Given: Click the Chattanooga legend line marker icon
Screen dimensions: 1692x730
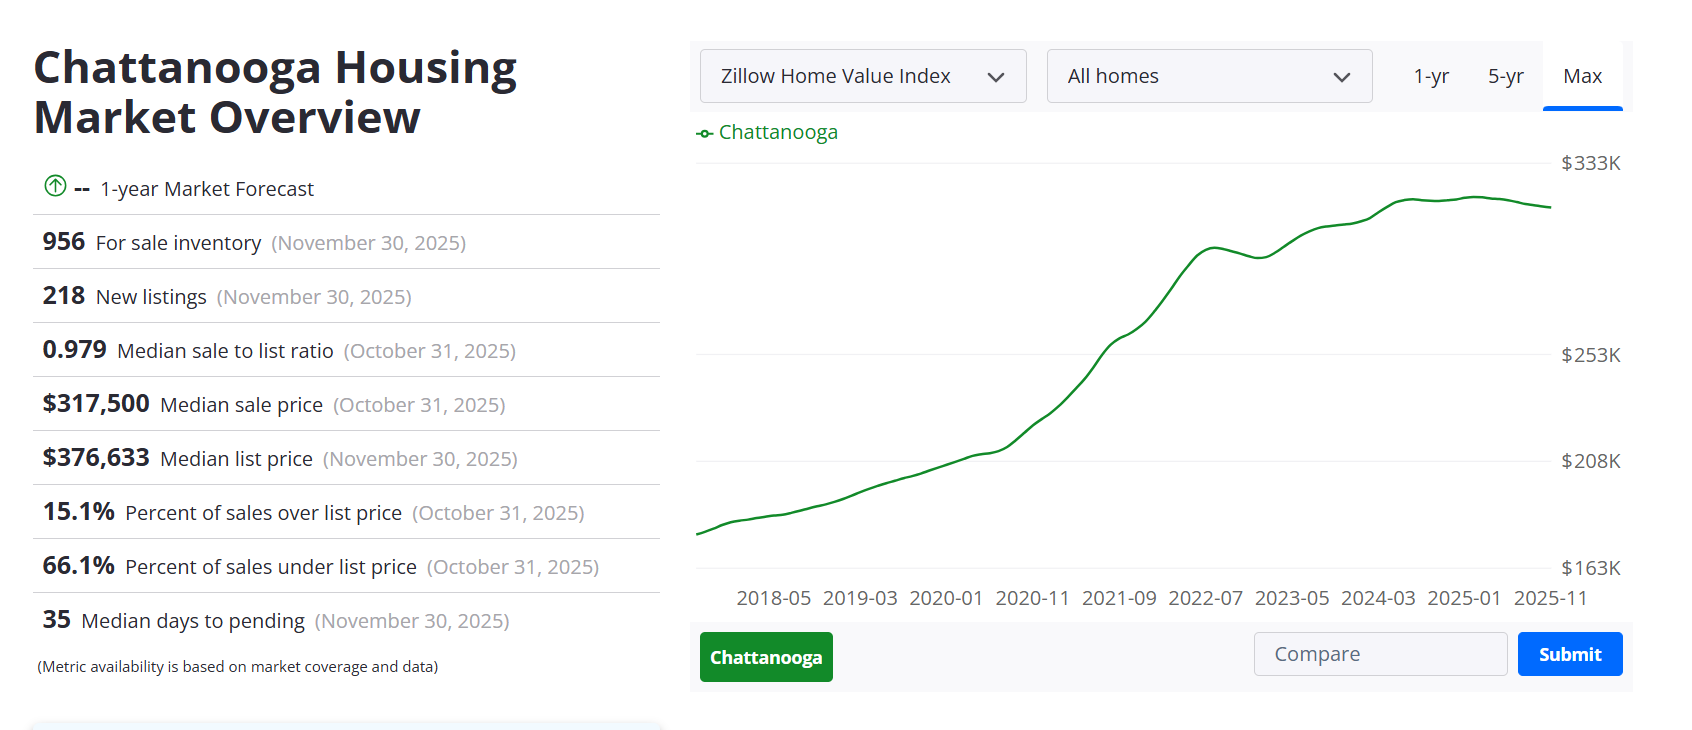Looking at the screenshot, I should 705,133.
